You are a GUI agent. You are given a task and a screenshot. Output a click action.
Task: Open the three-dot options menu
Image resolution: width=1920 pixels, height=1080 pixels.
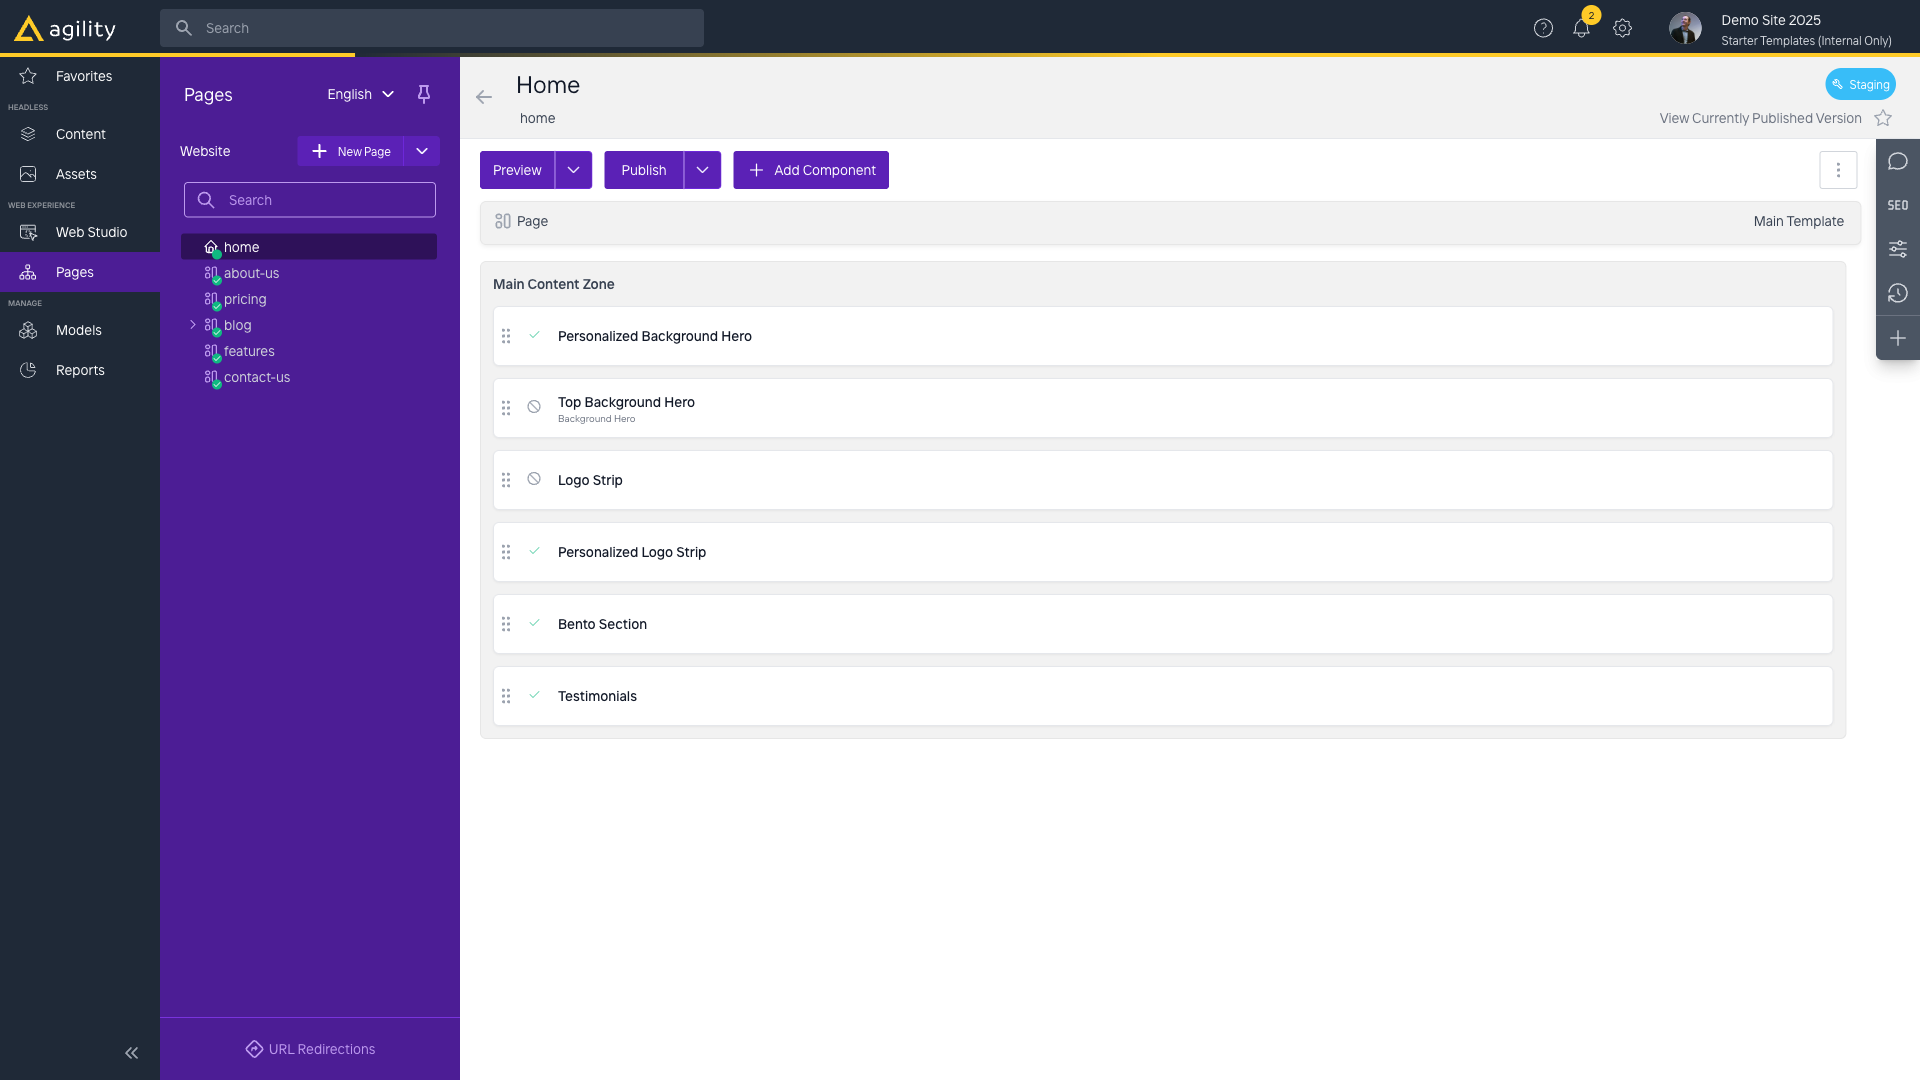[x=1839, y=170]
